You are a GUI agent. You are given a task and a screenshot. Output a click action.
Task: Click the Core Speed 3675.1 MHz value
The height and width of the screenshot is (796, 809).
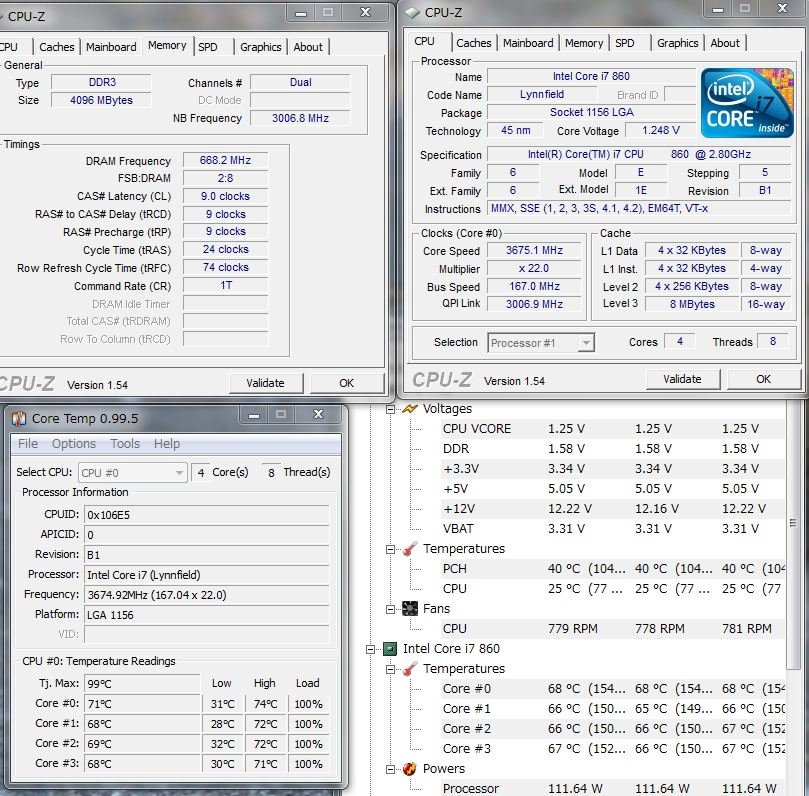pyautogui.click(x=534, y=250)
